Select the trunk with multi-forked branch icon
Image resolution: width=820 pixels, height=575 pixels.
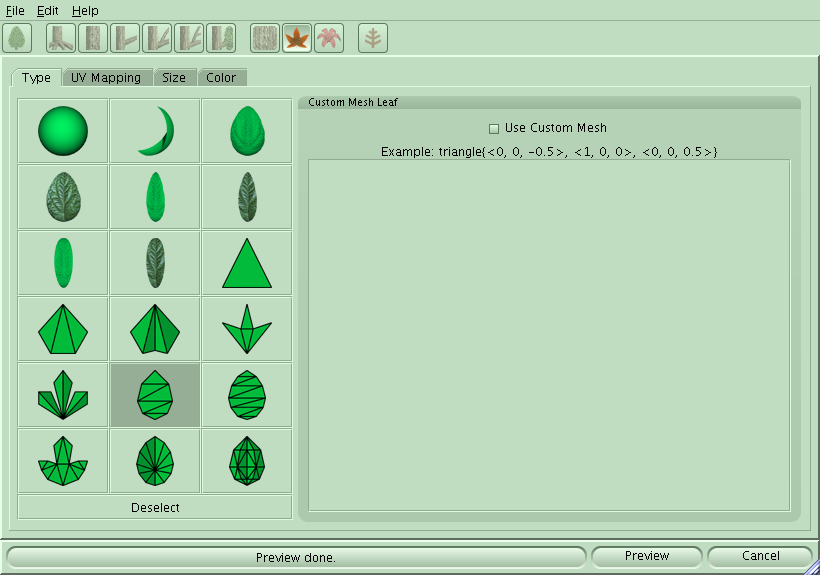point(189,38)
